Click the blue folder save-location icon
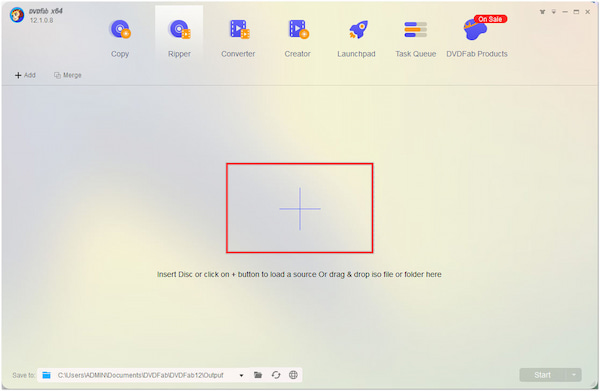The width and height of the screenshot is (600, 391). 46,375
